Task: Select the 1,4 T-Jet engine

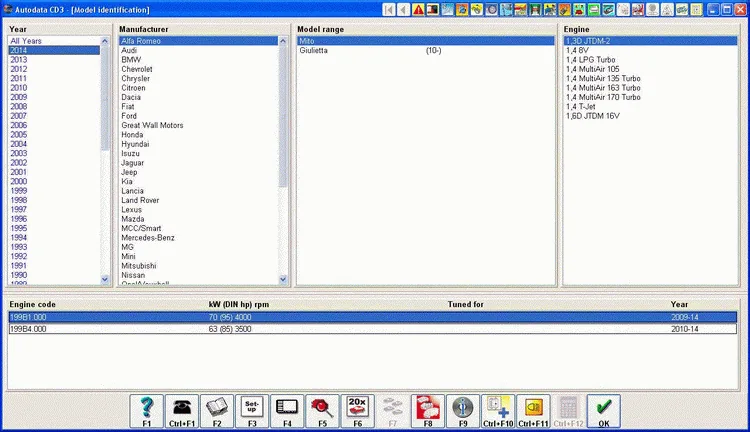Action: pos(651,107)
